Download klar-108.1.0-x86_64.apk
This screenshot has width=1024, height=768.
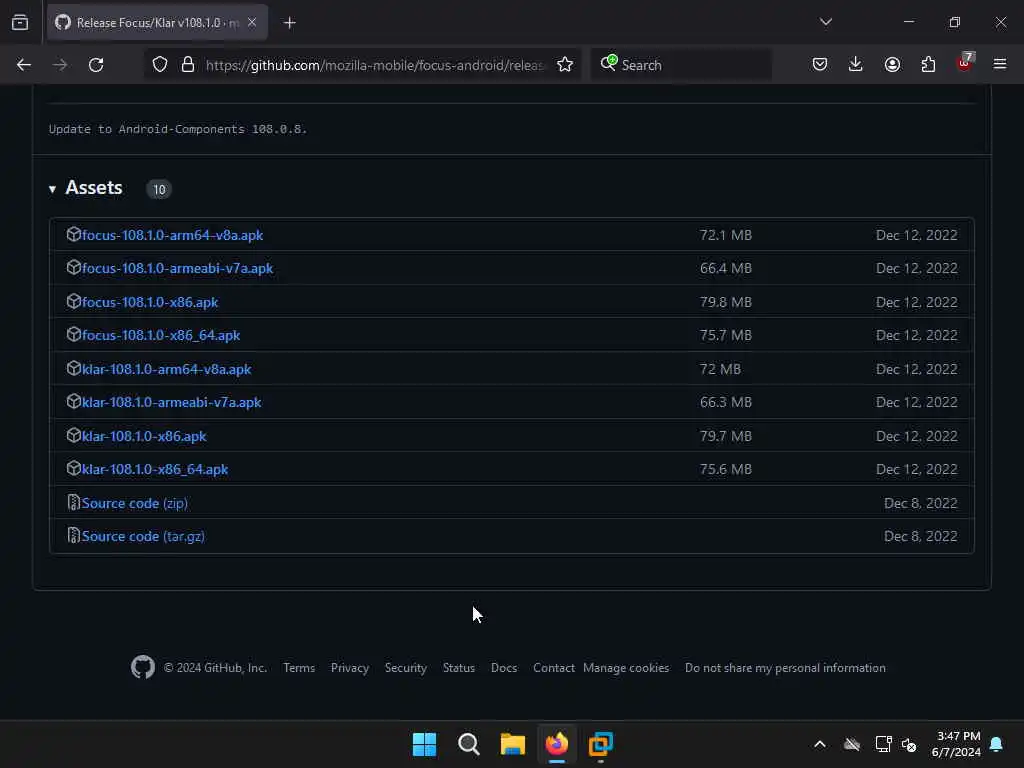(x=155, y=470)
